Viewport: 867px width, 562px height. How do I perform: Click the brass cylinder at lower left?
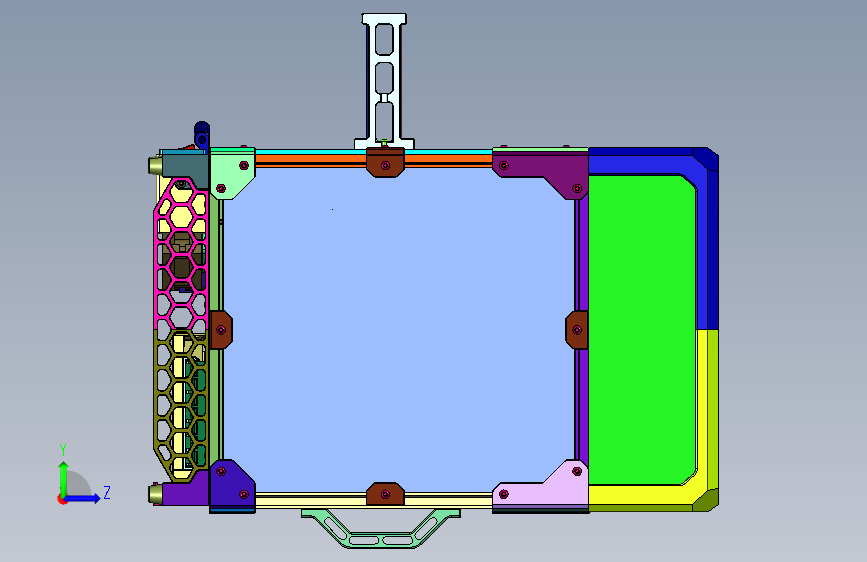(155, 493)
